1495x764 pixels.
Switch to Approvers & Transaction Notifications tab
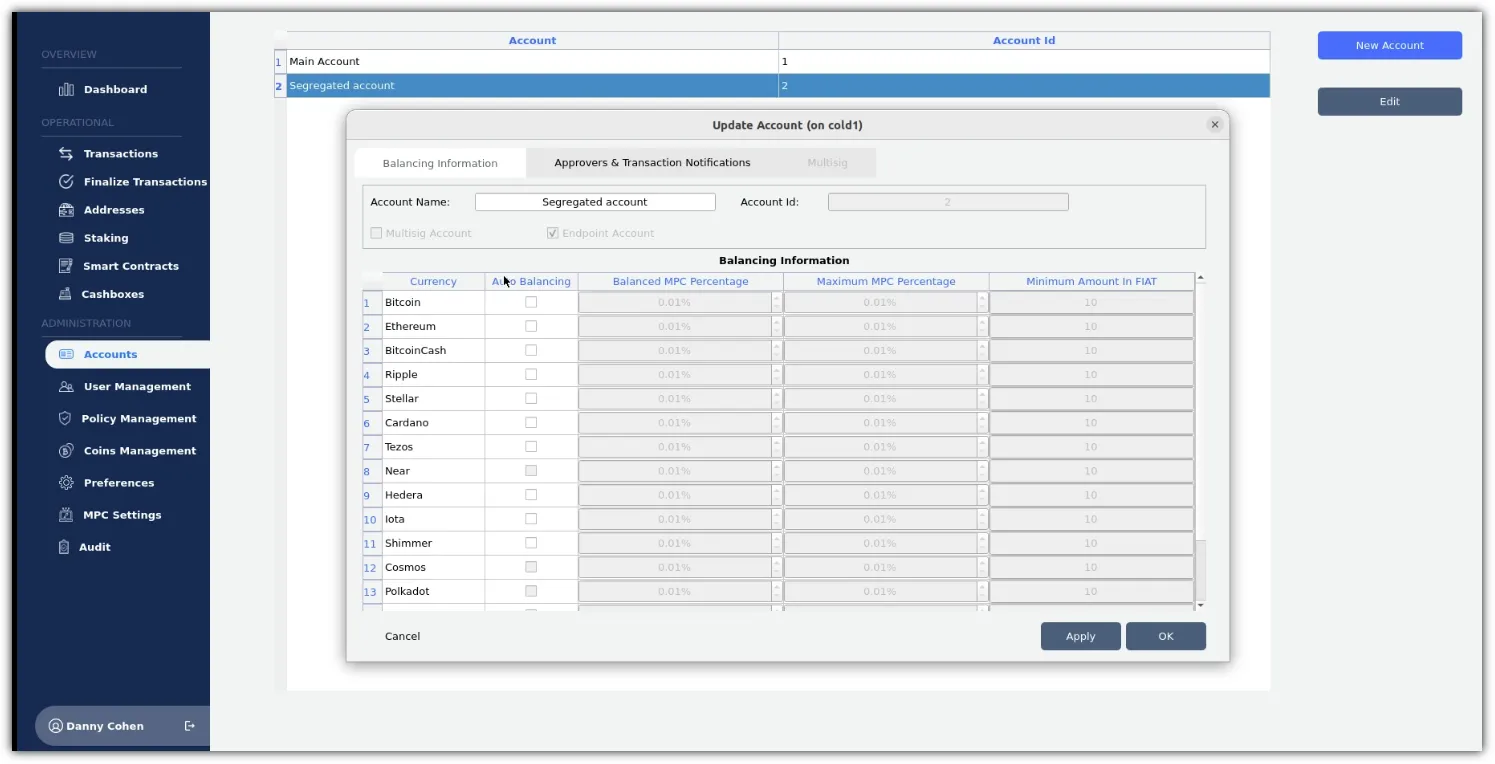click(652, 163)
